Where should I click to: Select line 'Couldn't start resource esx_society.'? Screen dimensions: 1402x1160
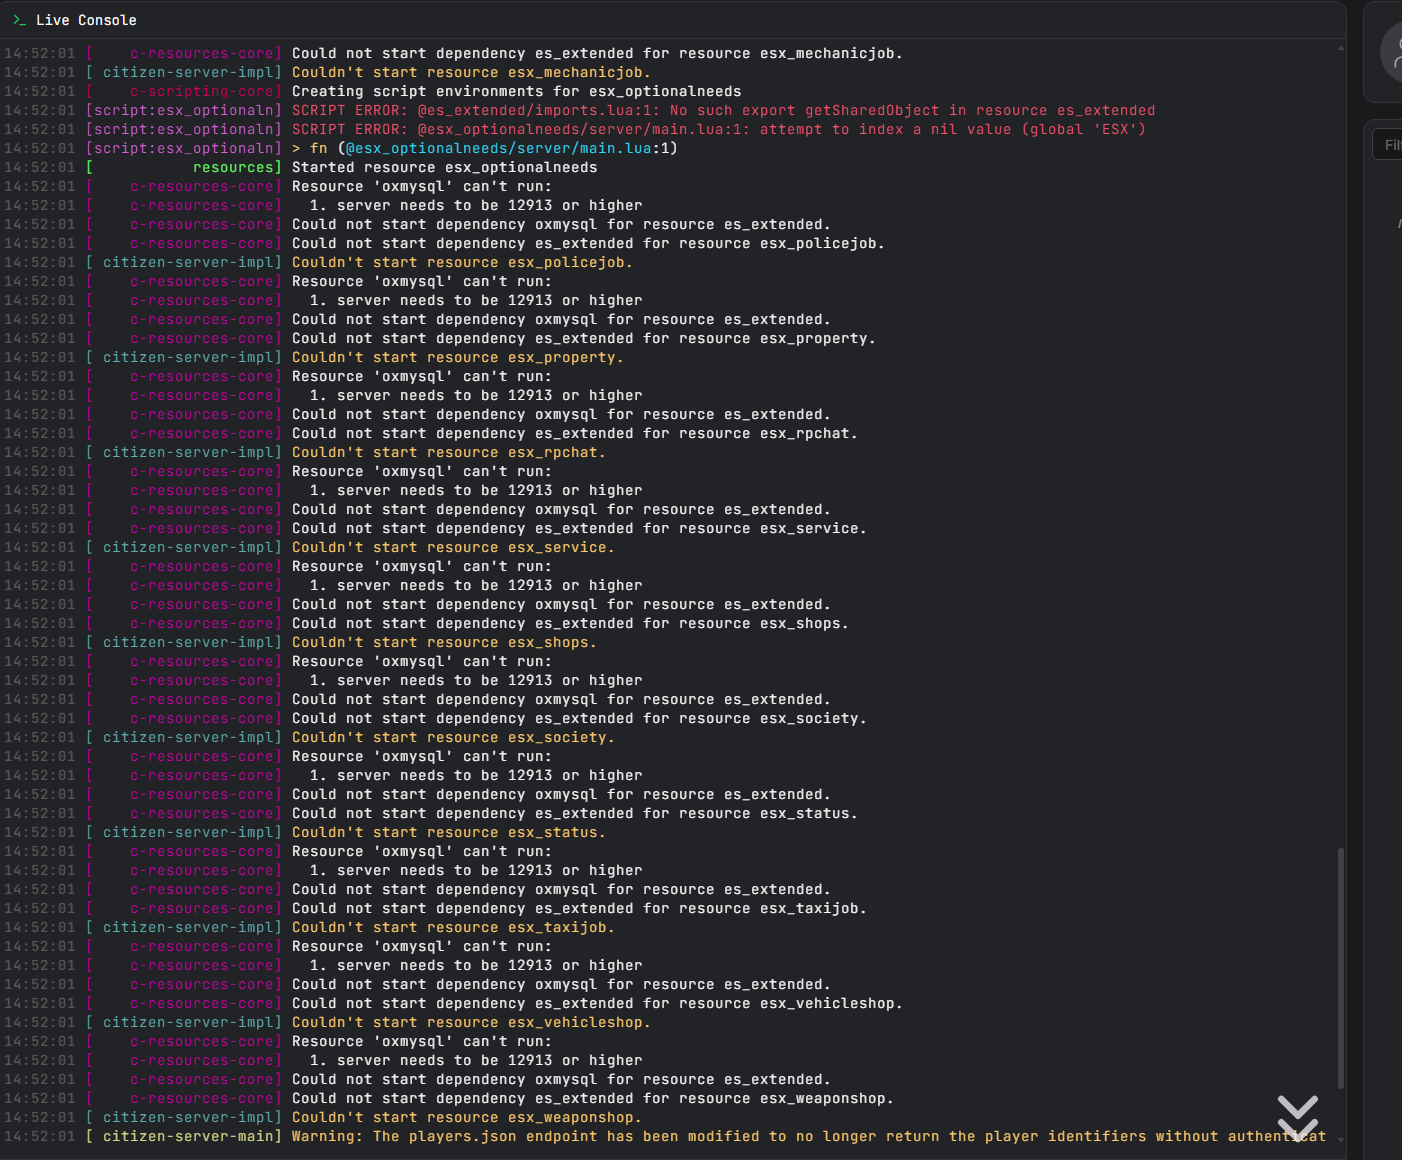(x=453, y=737)
